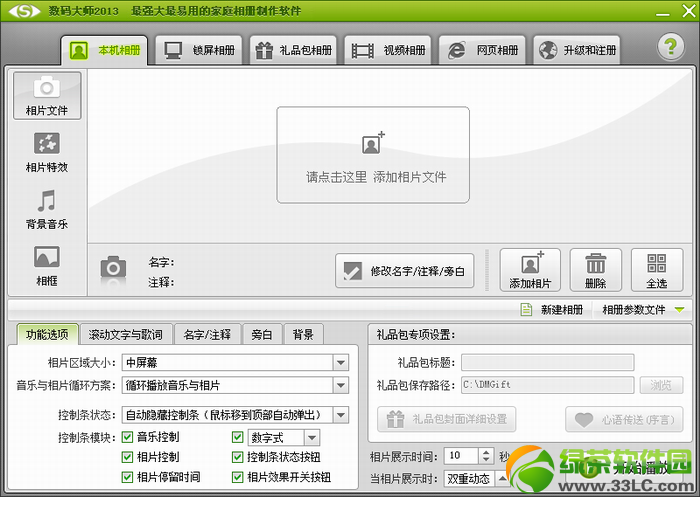Switch to 视频相册 tab

click(x=388, y=50)
